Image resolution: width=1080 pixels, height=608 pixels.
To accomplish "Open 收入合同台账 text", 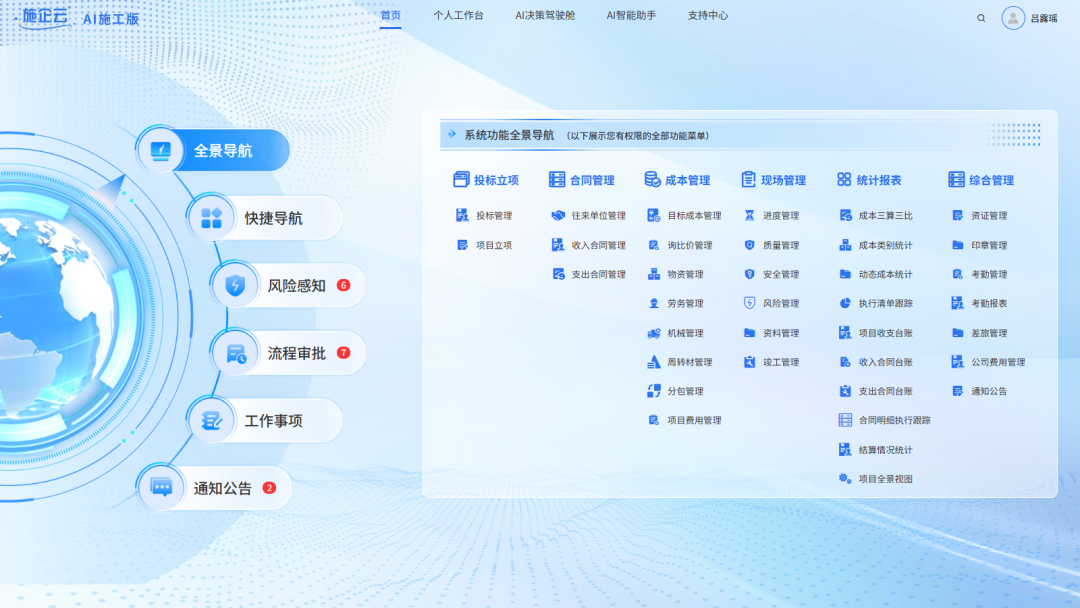I will pyautogui.click(x=885, y=361).
